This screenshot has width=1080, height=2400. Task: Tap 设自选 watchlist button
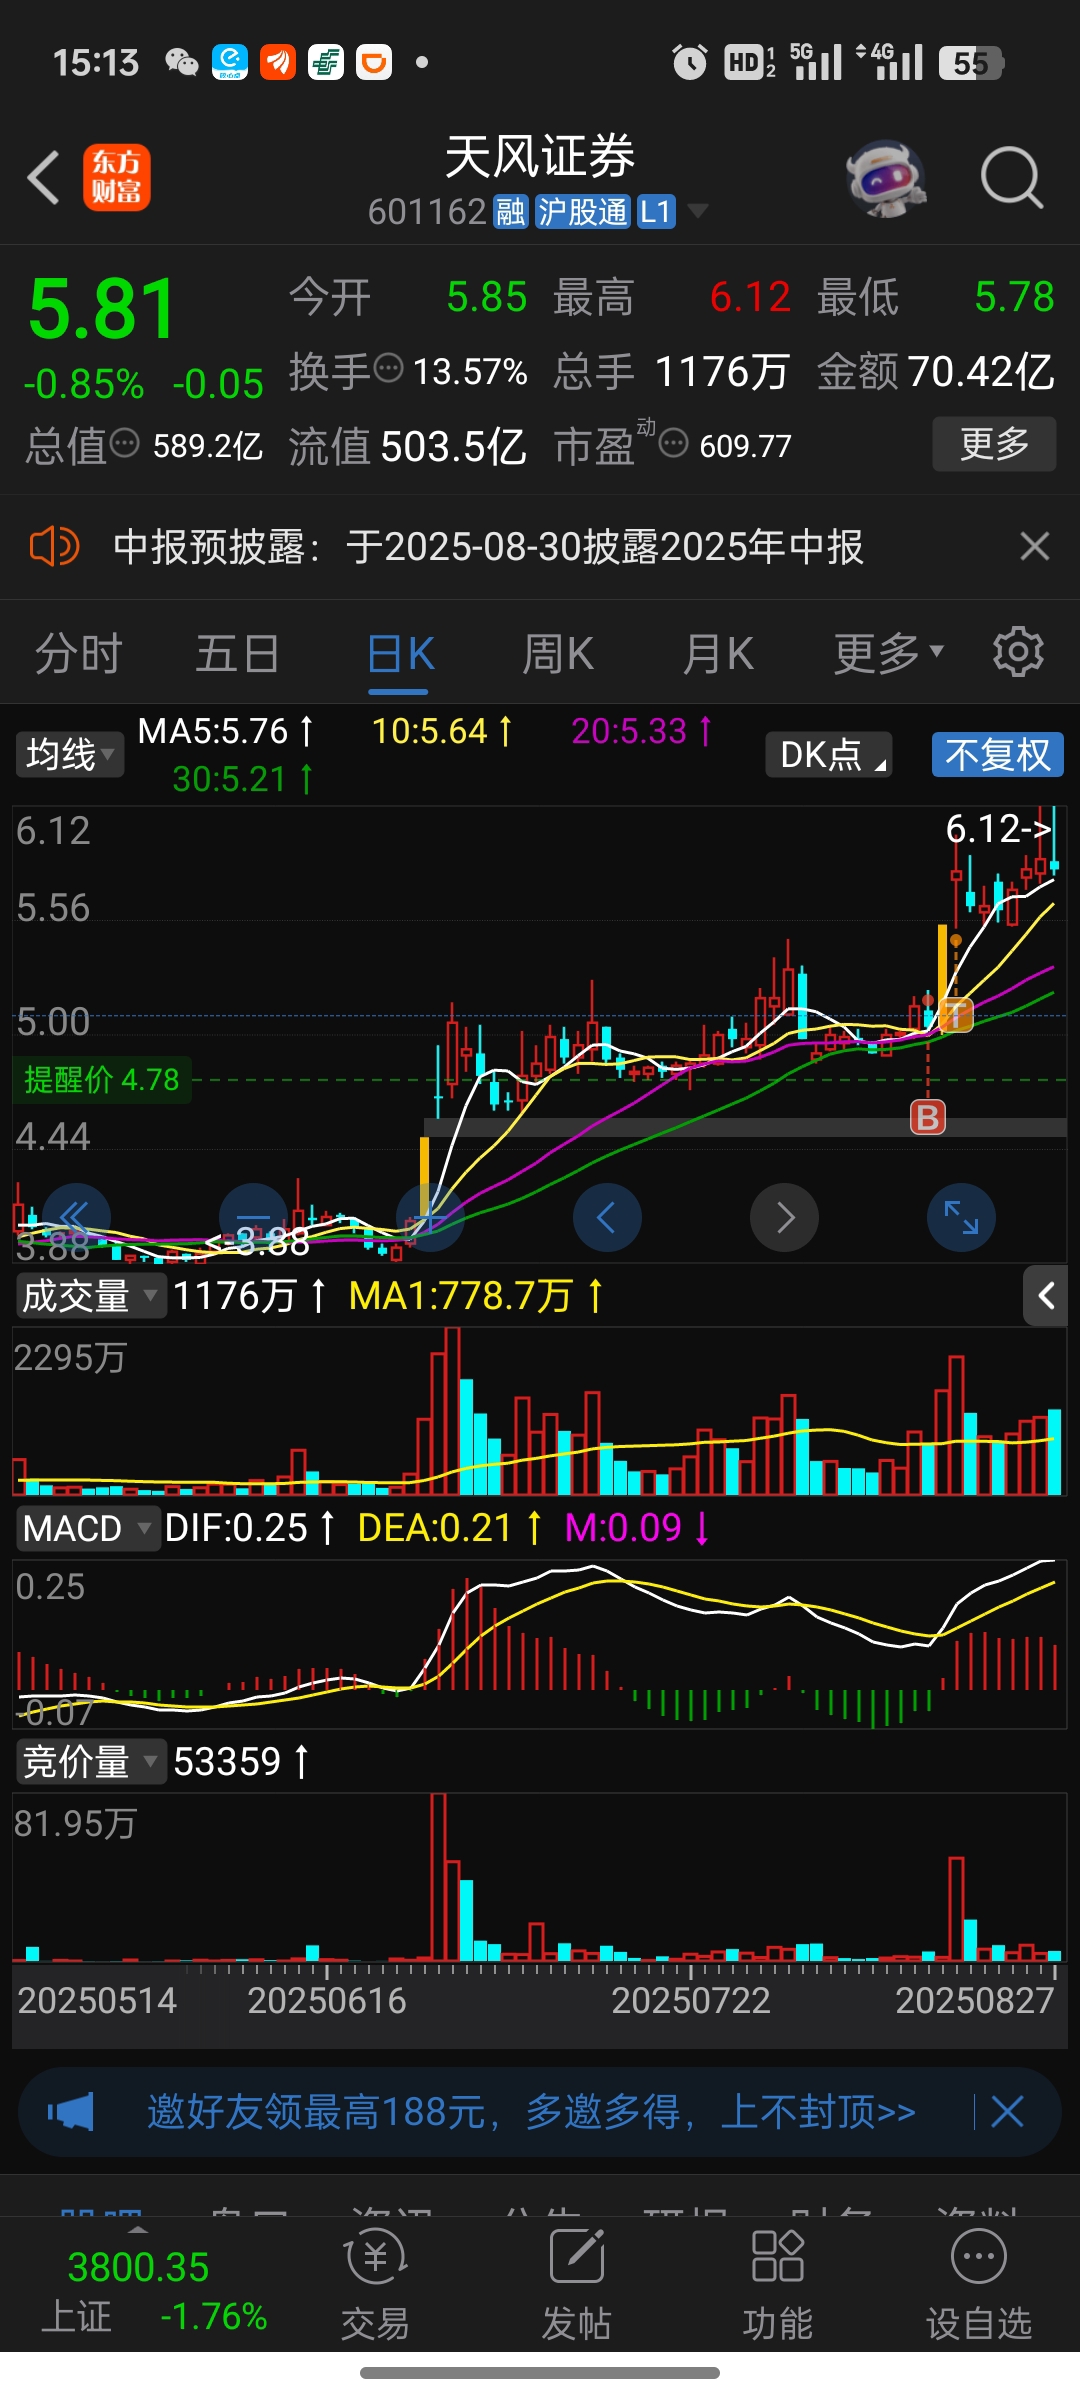click(x=979, y=2285)
